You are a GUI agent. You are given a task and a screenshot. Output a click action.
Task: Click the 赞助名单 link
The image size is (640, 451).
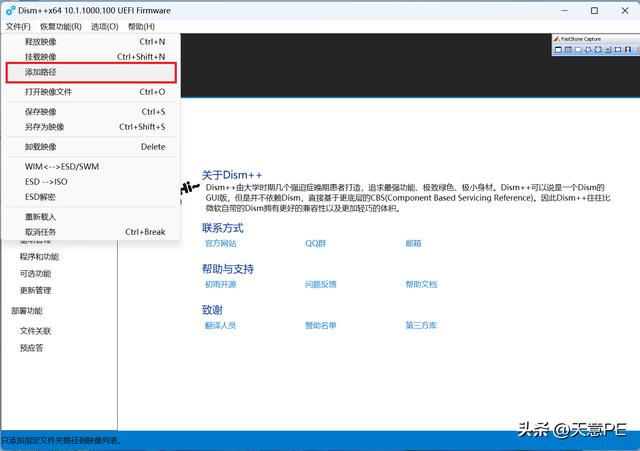point(320,326)
